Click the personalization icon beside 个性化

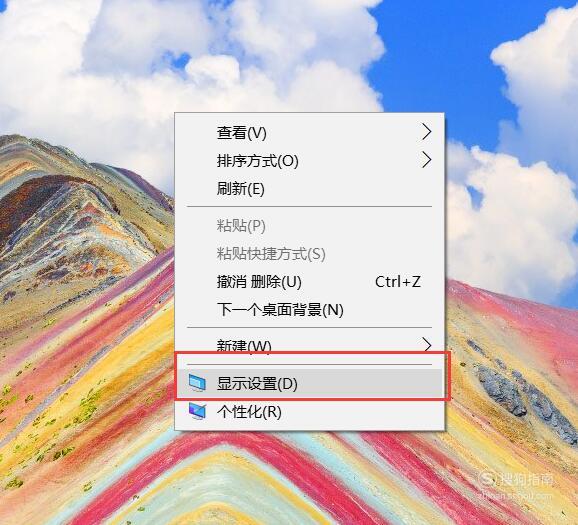tap(197, 411)
